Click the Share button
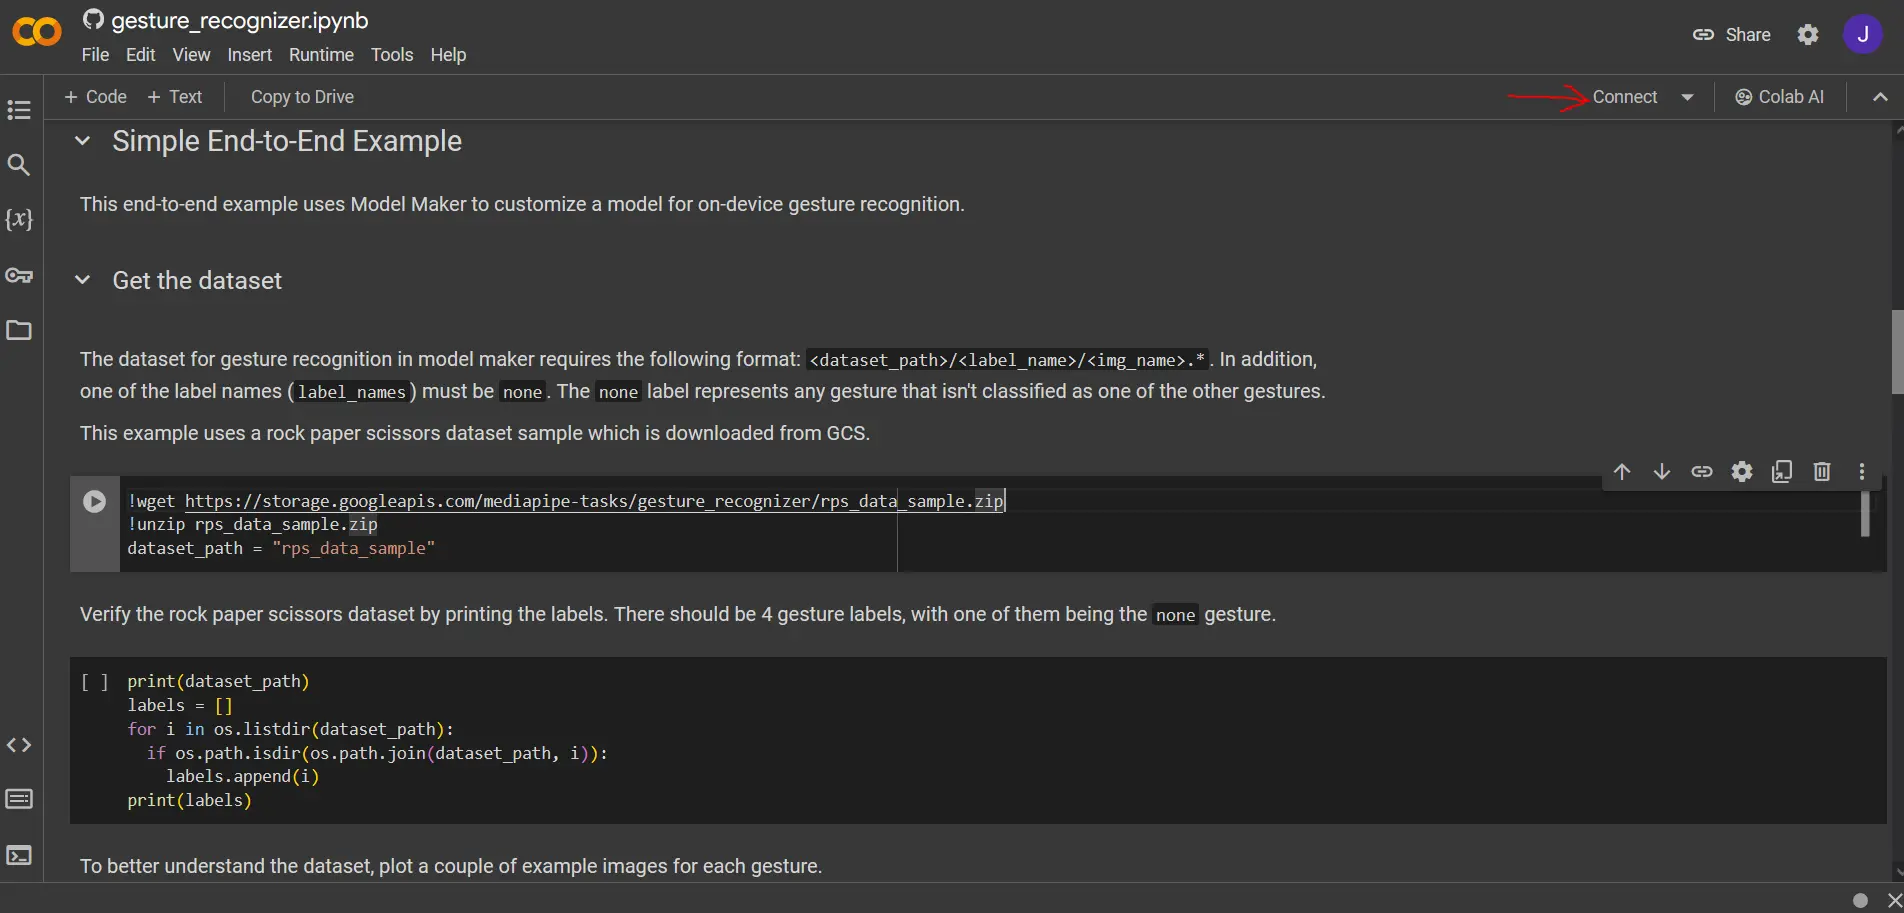The width and height of the screenshot is (1904, 913). coord(1732,35)
